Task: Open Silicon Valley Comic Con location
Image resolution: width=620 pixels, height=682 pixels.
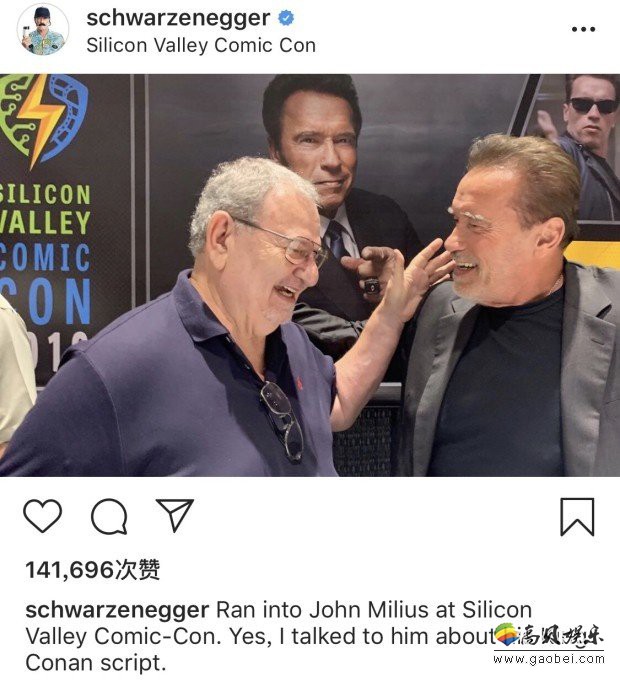Action: pyautogui.click(x=201, y=45)
